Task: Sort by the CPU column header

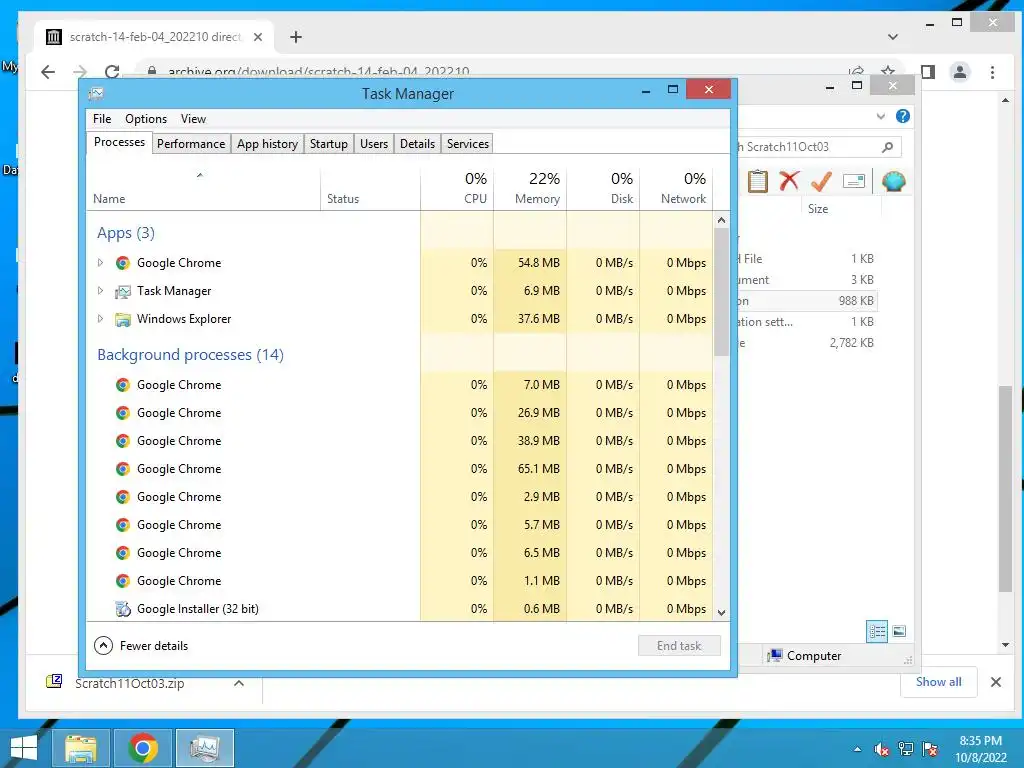Action: tap(456, 188)
